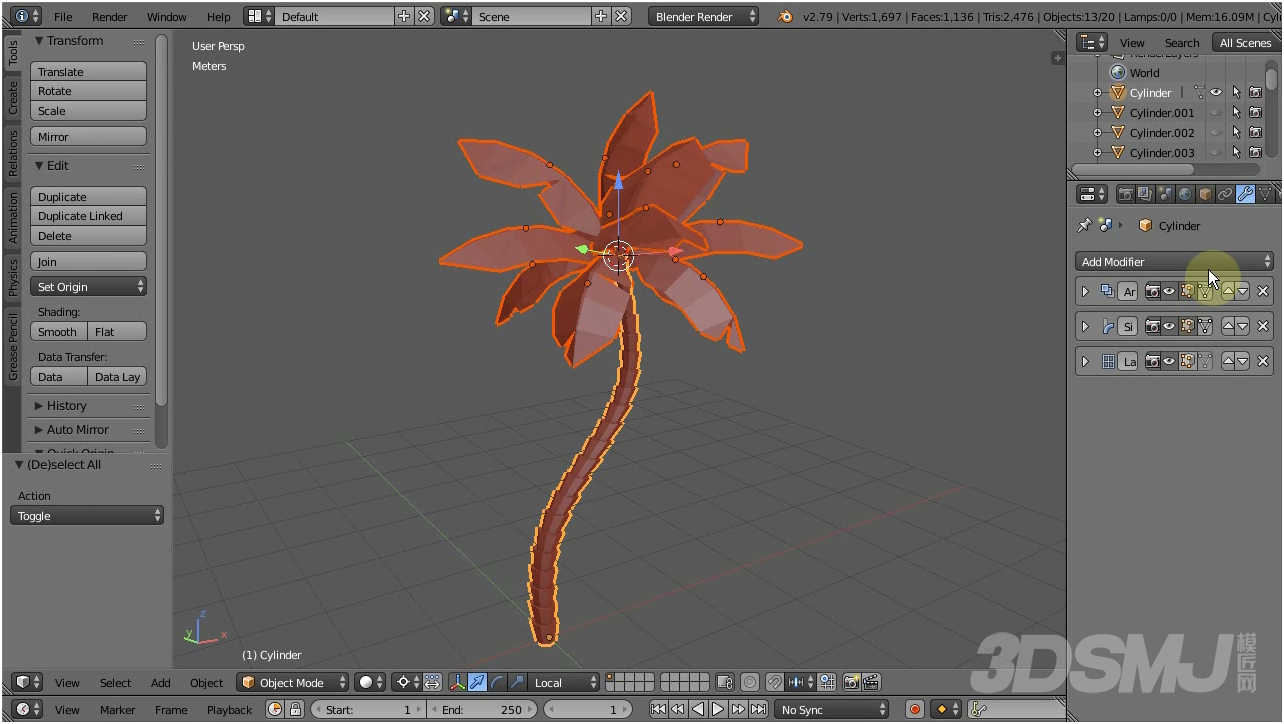The width and height of the screenshot is (1284, 724).
Task: Play animation forward
Action: click(718, 710)
